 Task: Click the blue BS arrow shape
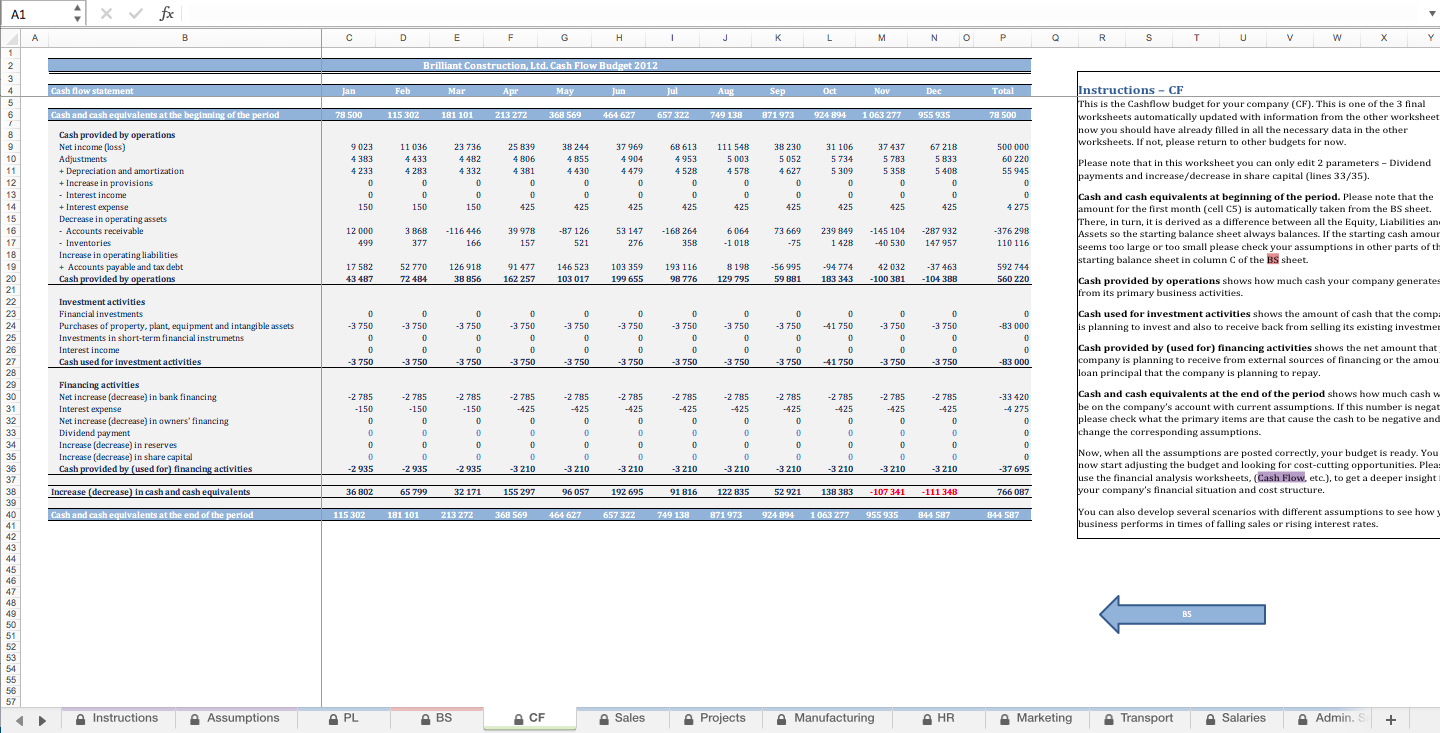[1185, 614]
